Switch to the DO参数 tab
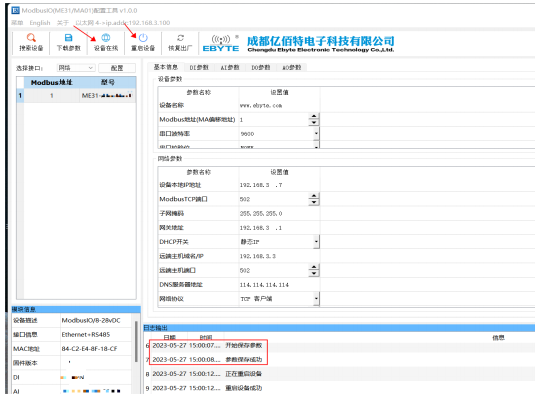Viewport: 540px width, 398px height. pyautogui.click(x=261, y=67)
